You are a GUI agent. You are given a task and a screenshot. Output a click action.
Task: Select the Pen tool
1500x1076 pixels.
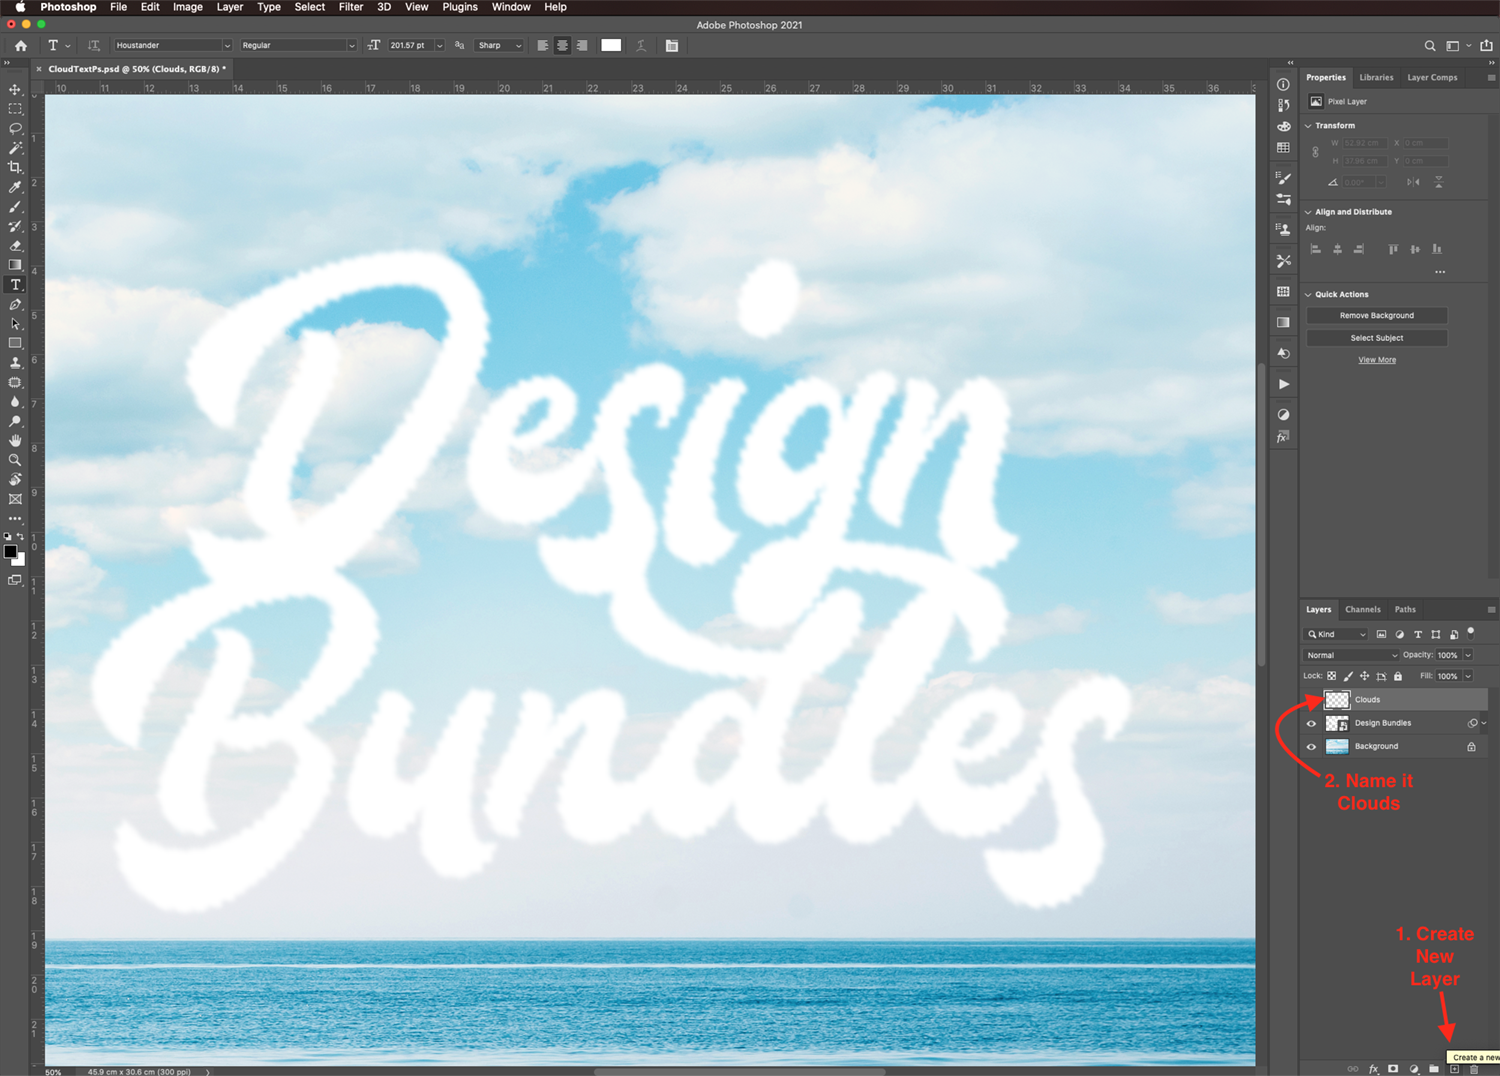(15, 304)
